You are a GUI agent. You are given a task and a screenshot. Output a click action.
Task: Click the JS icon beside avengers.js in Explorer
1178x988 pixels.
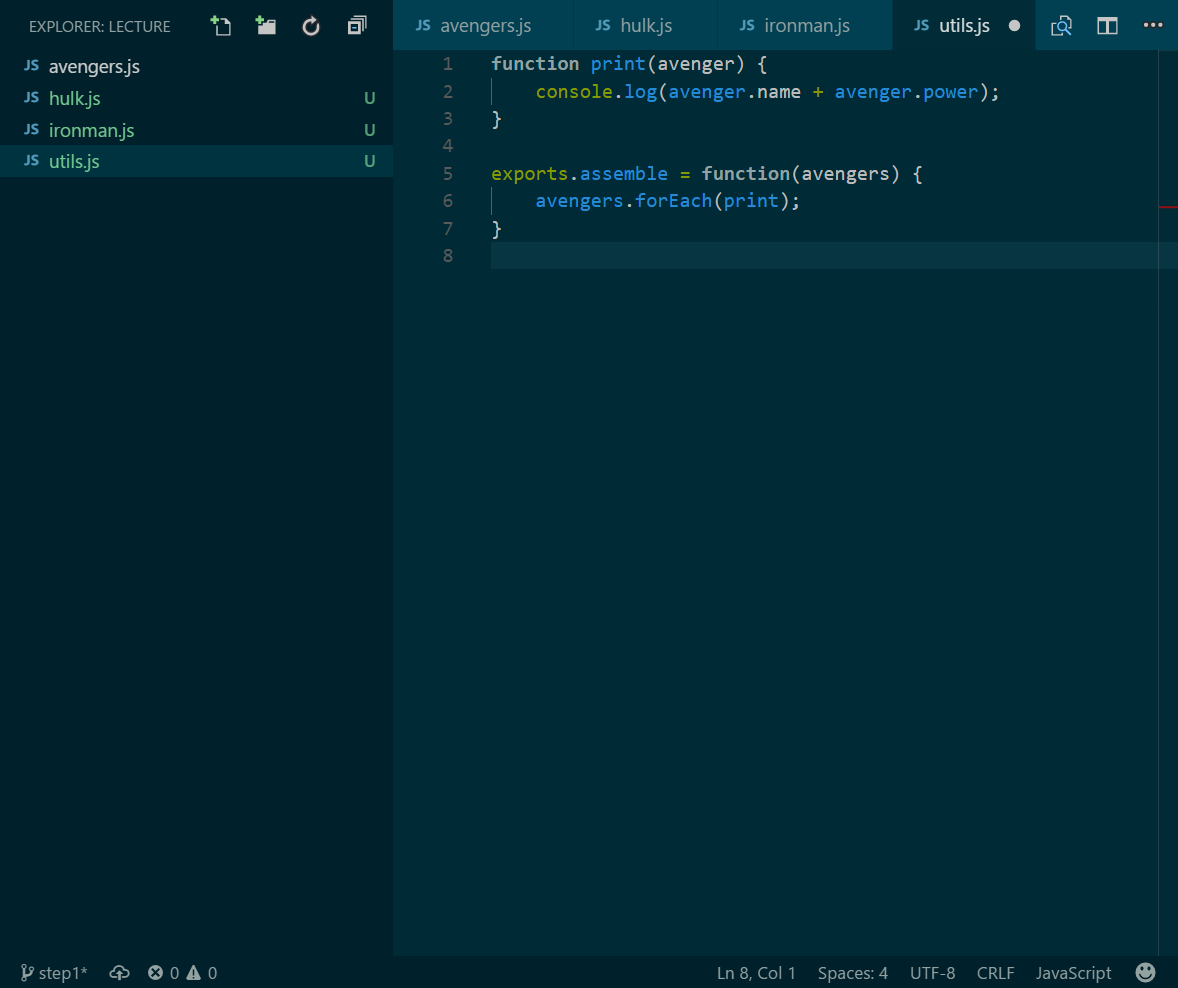click(32, 65)
